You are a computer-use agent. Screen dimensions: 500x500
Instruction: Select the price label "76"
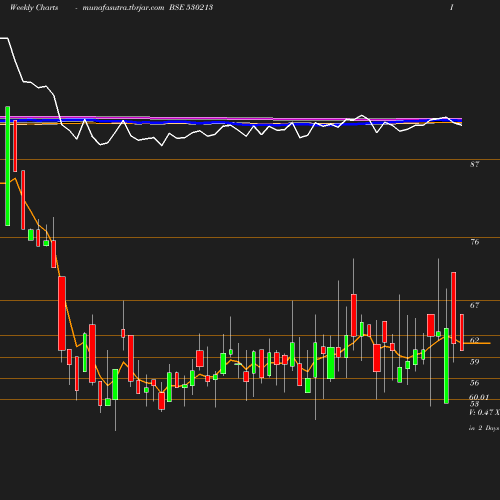coord(475,242)
